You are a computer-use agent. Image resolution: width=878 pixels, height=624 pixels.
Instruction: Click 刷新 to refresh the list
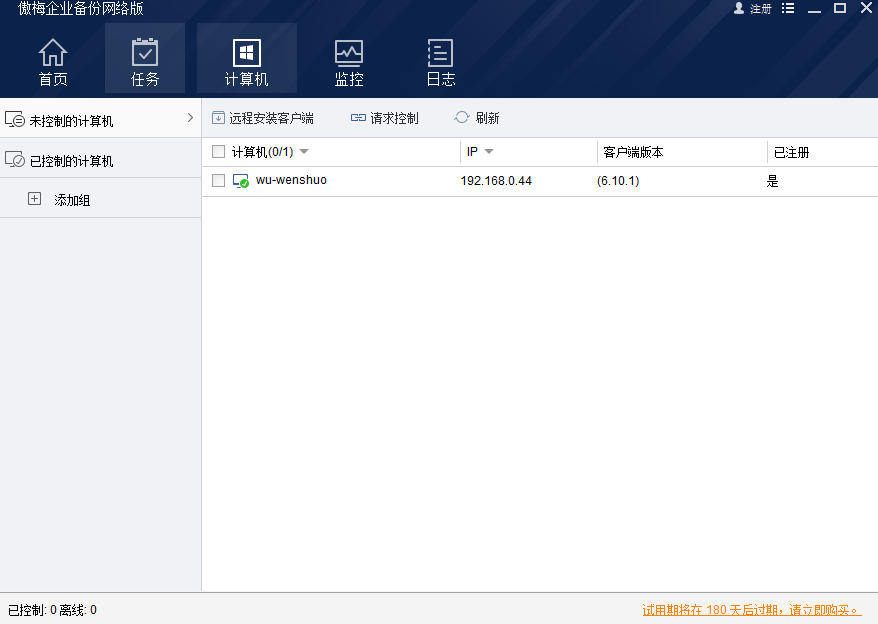[477, 118]
